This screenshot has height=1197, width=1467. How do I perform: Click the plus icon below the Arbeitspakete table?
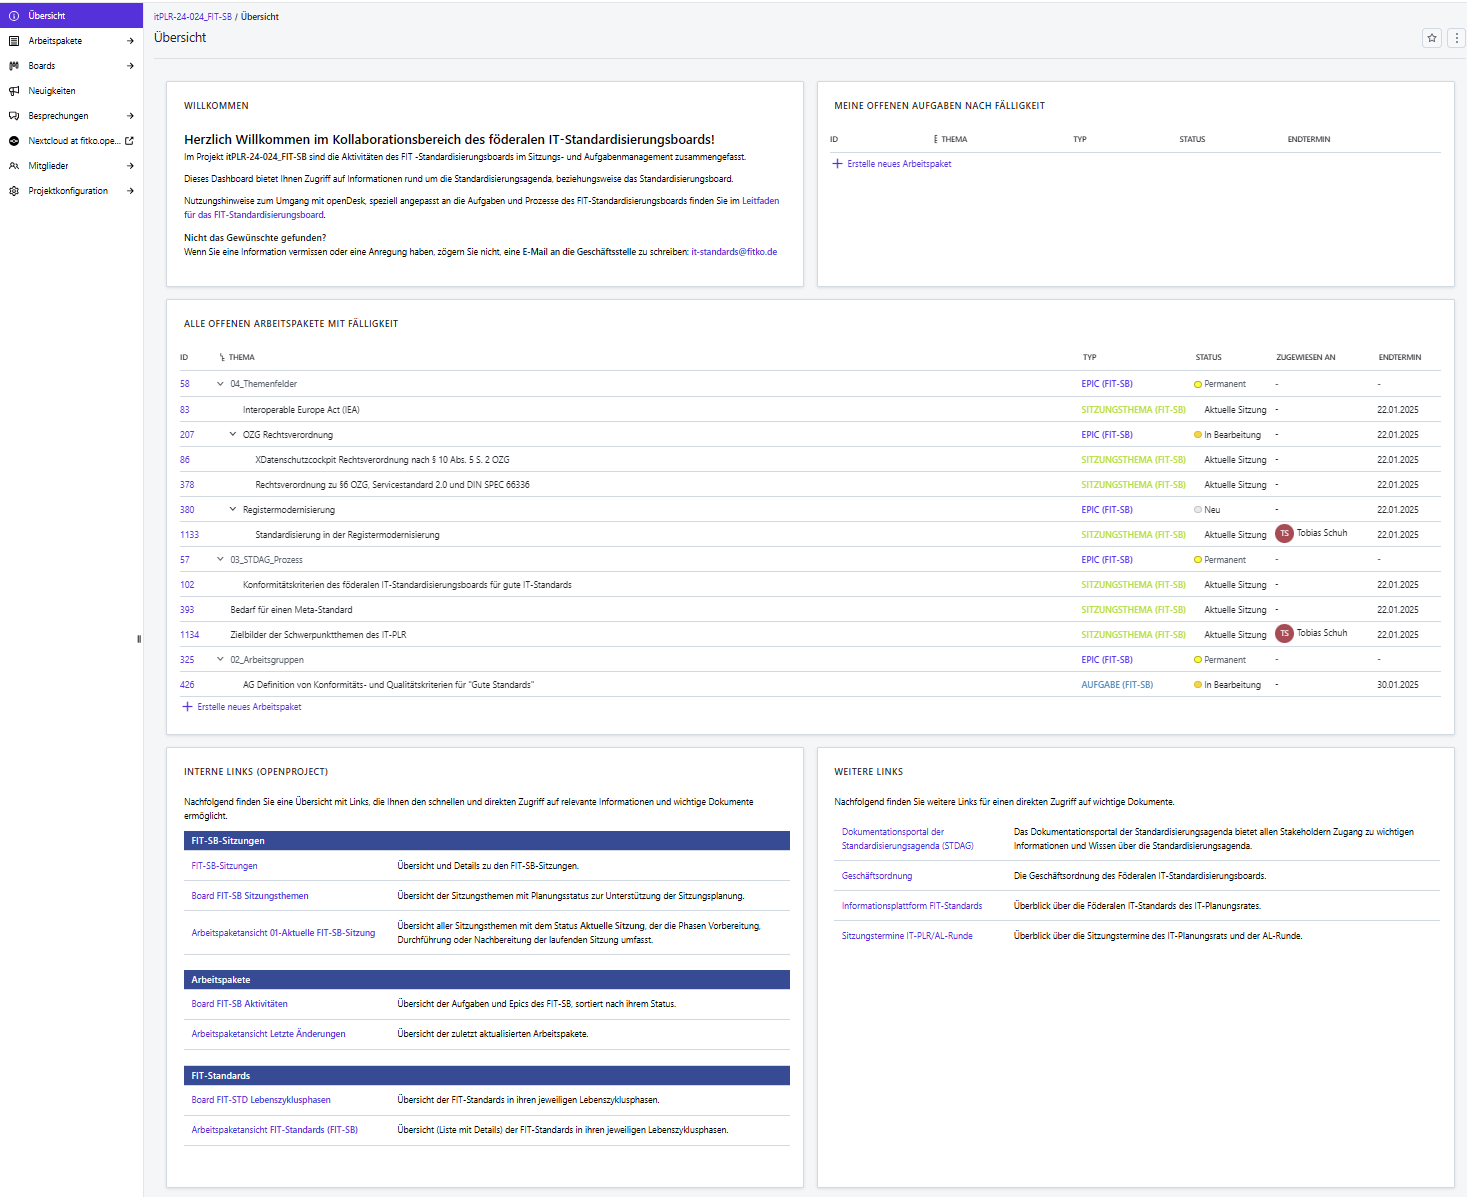point(187,707)
